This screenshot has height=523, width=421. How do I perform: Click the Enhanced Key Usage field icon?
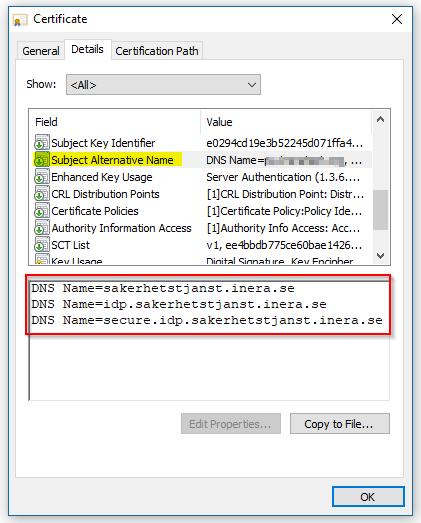[42, 176]
